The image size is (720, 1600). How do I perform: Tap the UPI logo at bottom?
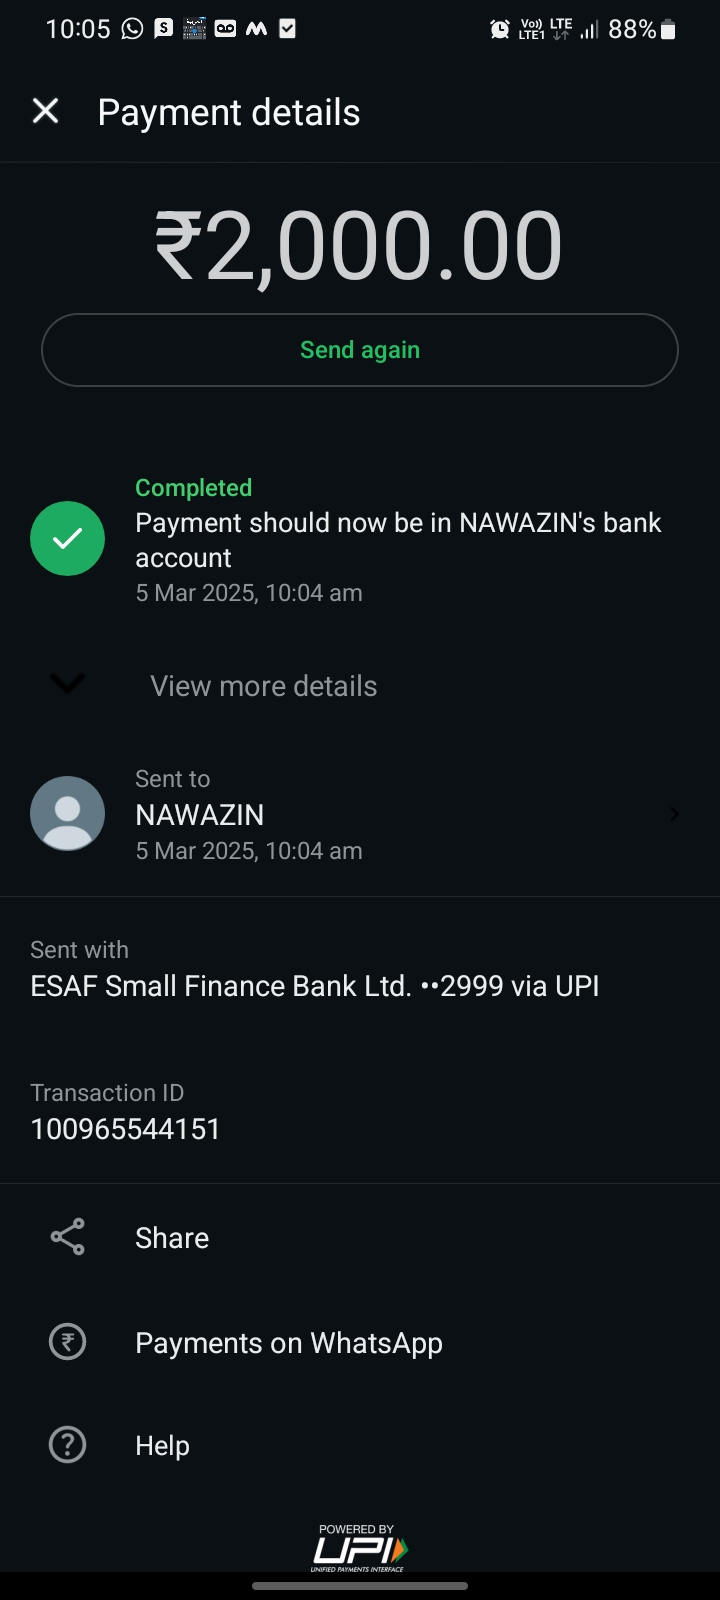[360, 1548]
